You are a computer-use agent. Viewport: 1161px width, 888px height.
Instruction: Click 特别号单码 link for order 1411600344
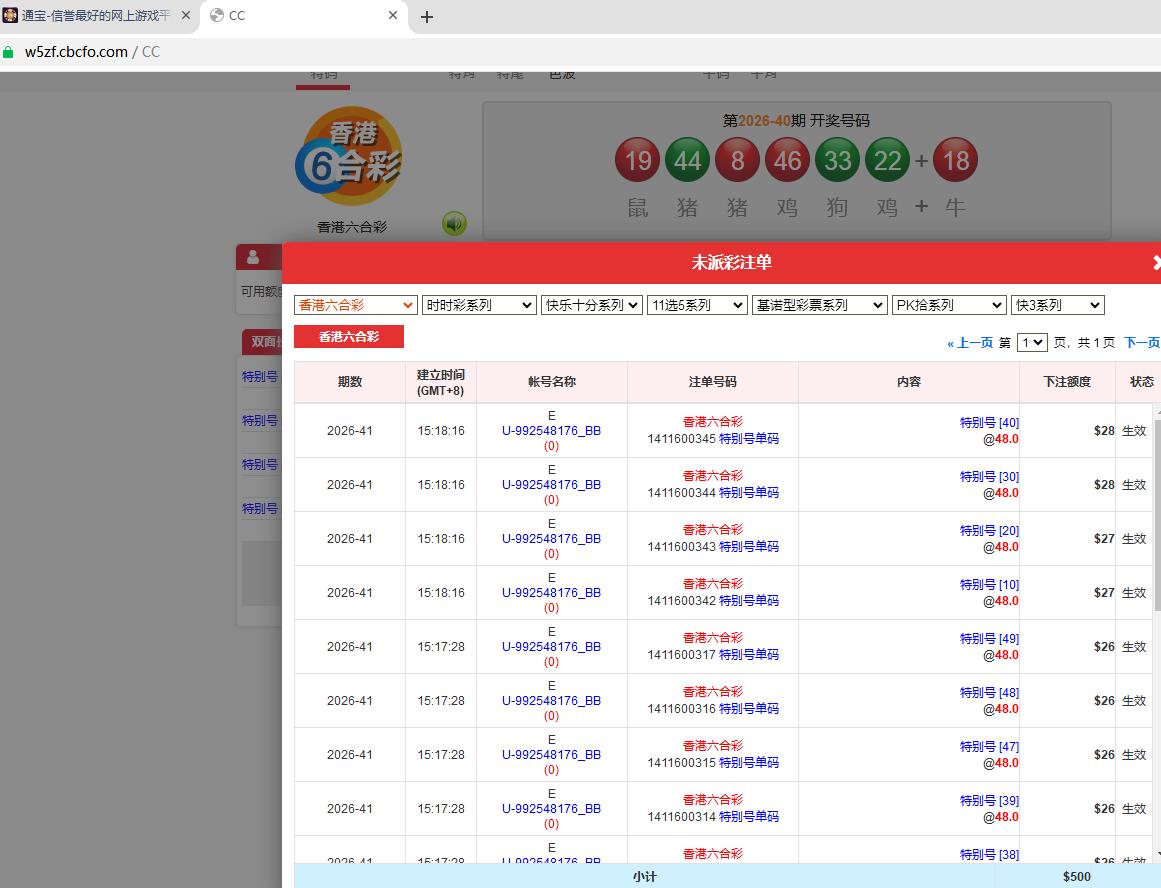click(748, 493)
